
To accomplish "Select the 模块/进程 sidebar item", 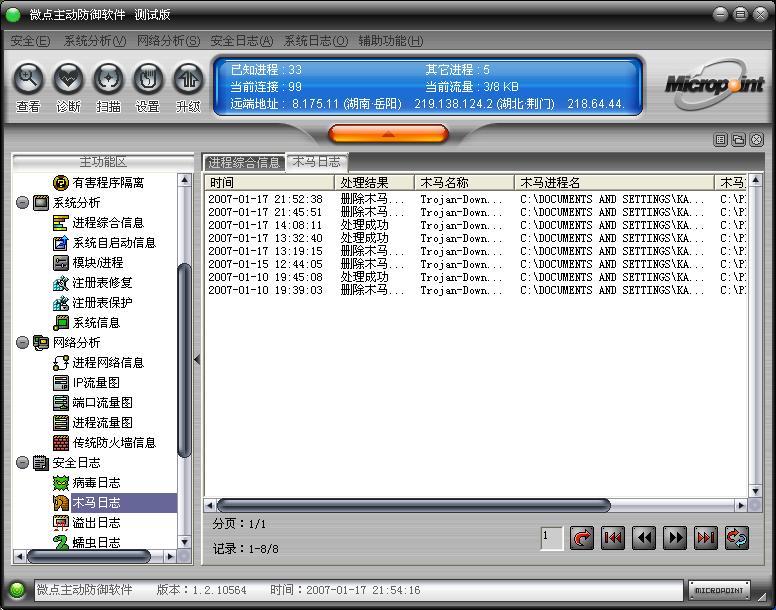I will click(88, 263).
